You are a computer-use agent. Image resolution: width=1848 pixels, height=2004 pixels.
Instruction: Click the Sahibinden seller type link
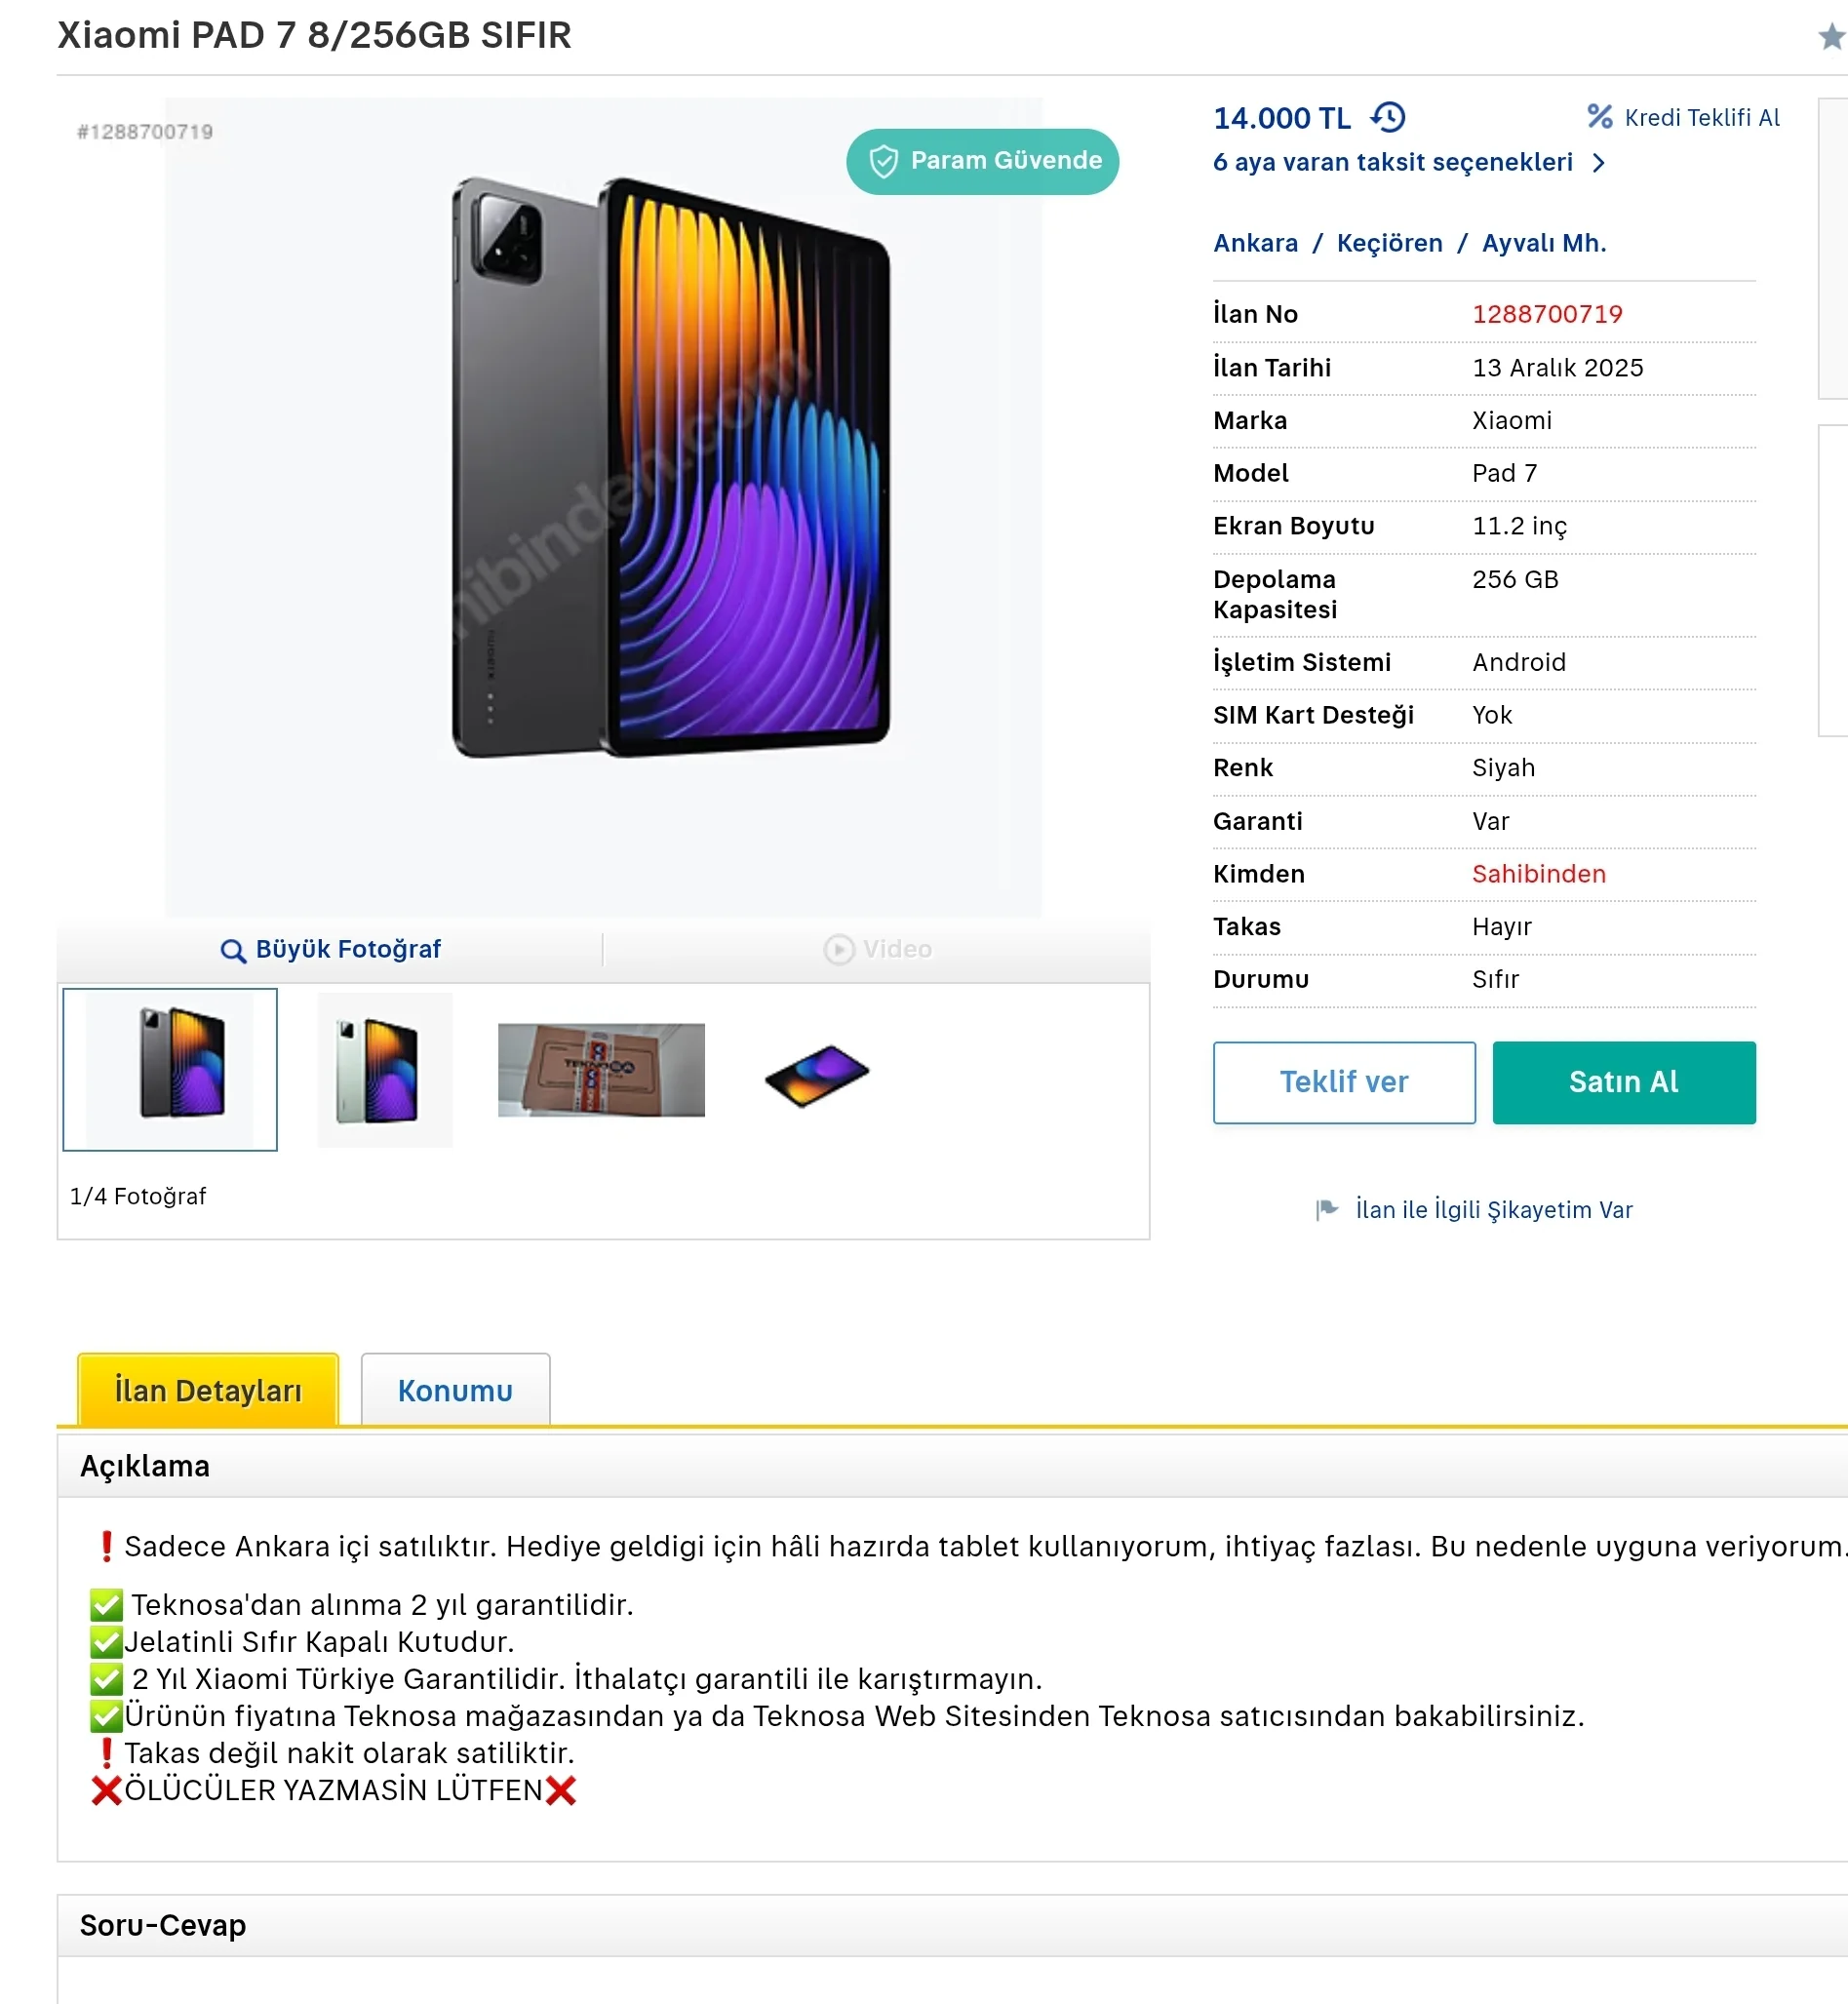coord(1538,874)
